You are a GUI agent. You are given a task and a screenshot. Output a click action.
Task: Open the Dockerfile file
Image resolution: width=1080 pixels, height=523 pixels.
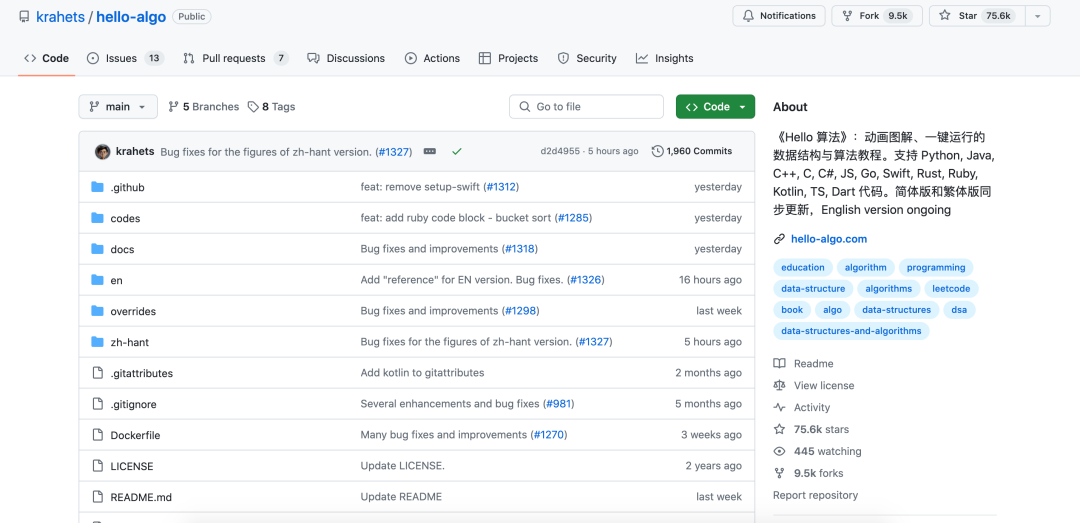pos(135,435)
